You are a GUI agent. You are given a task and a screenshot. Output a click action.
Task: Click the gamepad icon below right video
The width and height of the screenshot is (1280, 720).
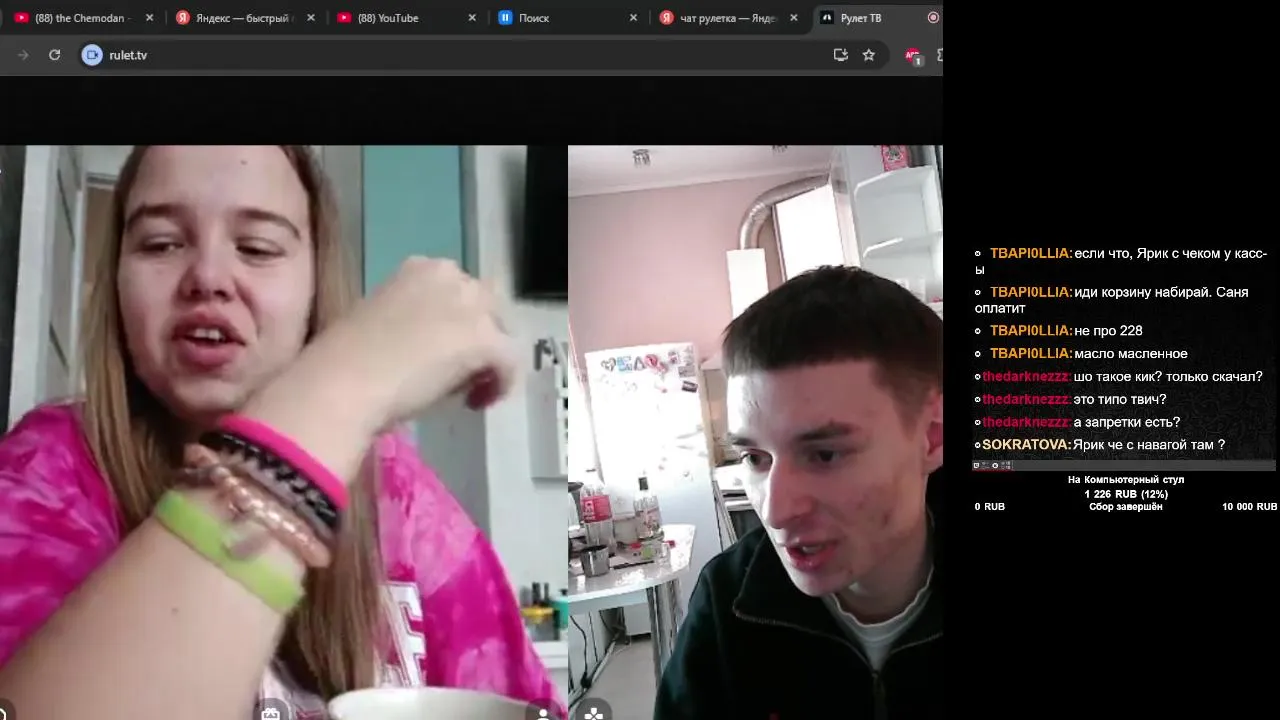click(x=594, y=713)
